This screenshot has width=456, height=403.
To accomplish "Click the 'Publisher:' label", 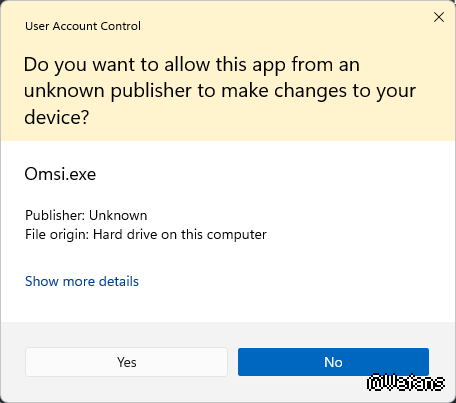I will point(55,215).
